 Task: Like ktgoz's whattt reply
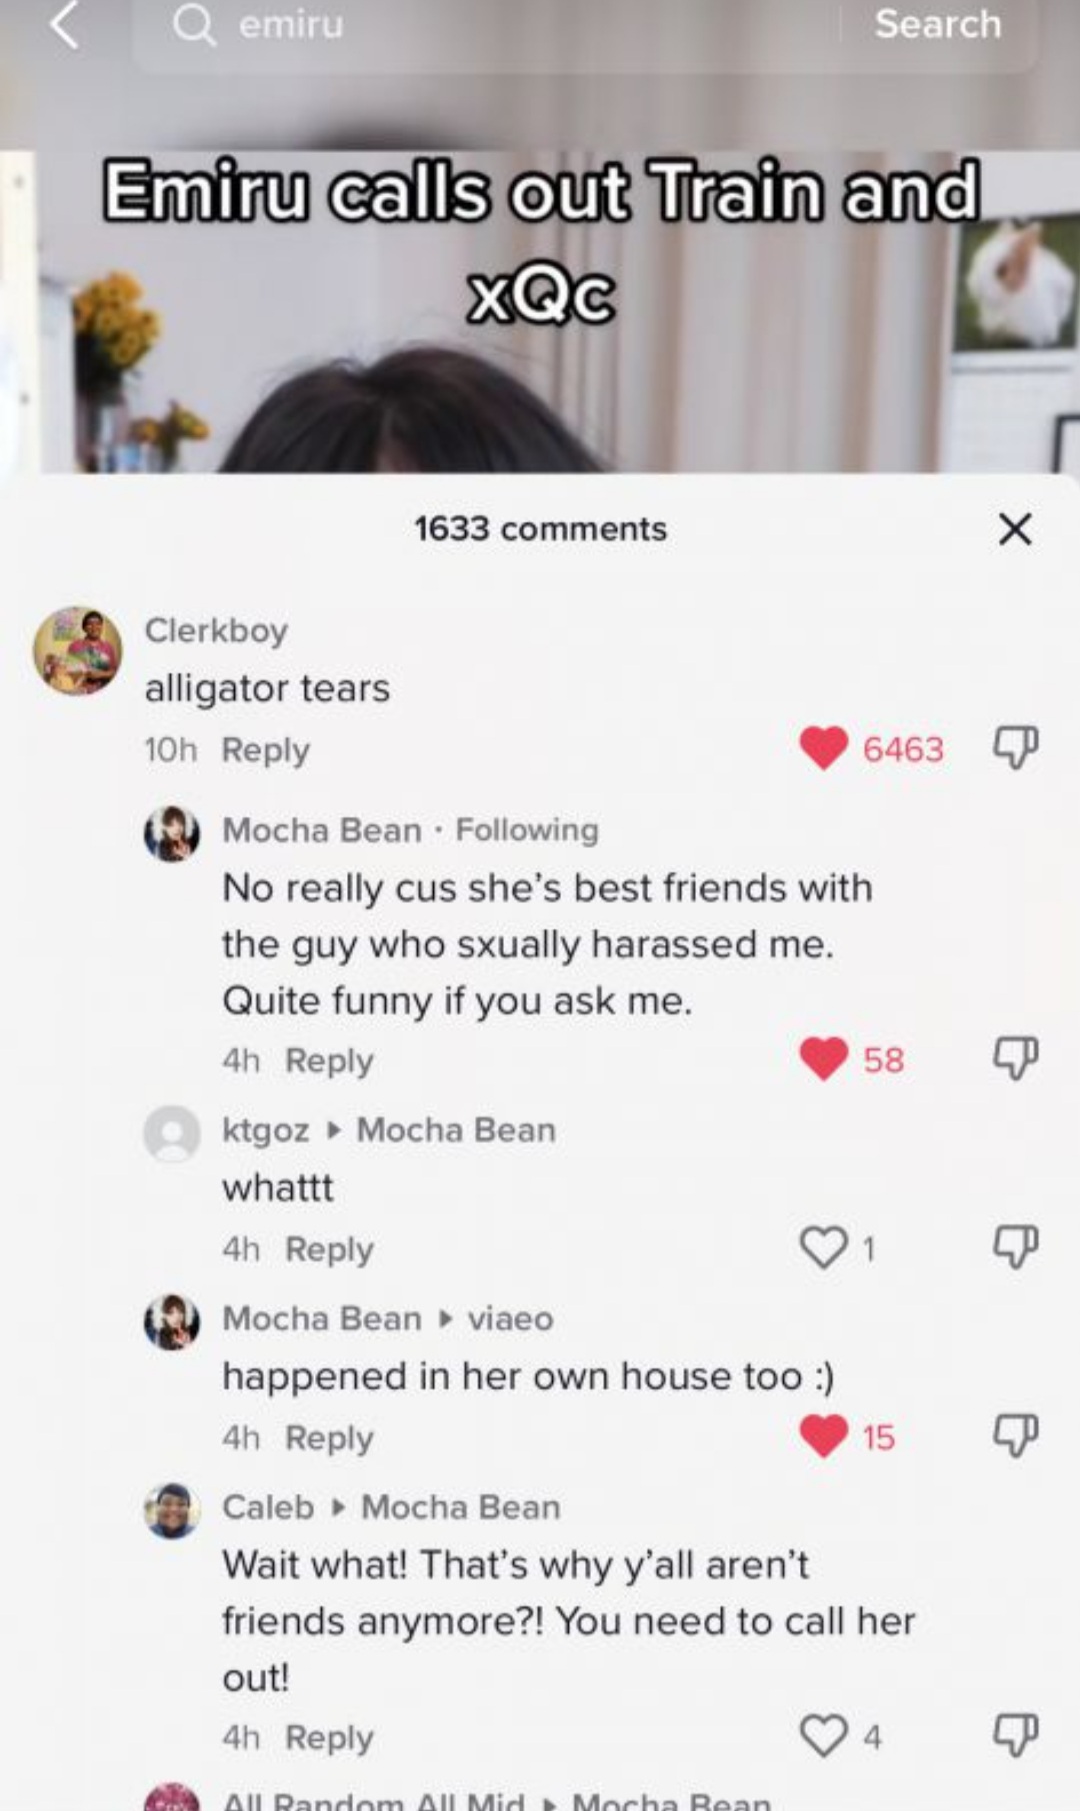[824, 1247]
